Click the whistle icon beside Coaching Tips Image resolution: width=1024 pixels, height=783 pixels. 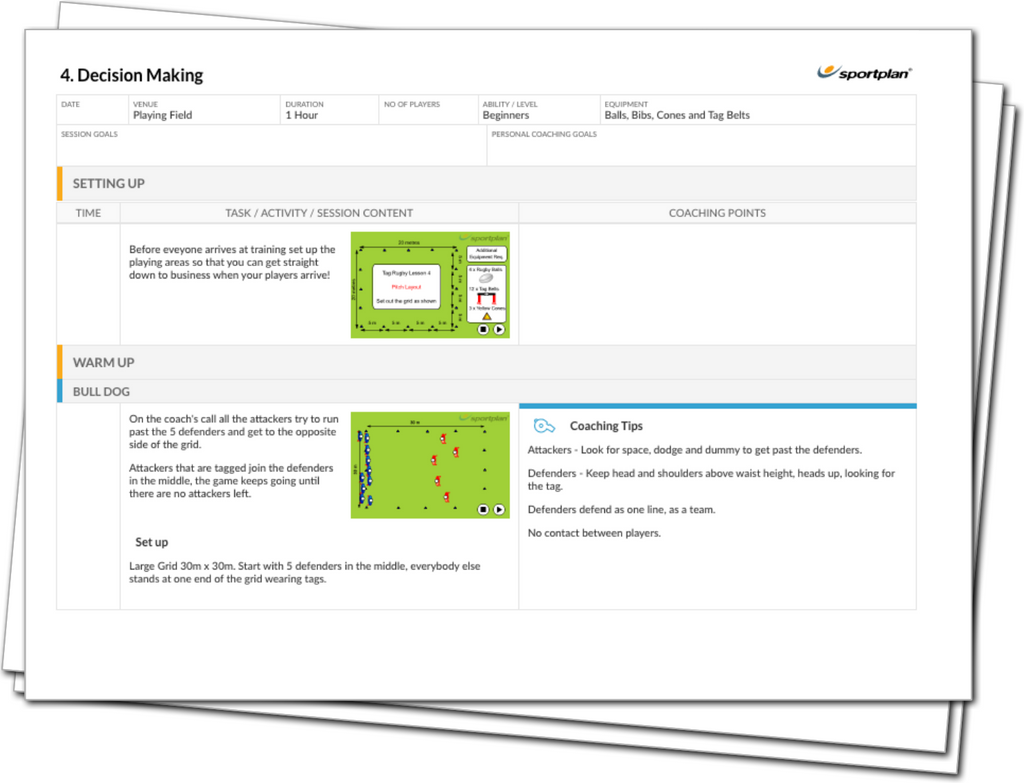pyautogui.click(x=543, y=425)
